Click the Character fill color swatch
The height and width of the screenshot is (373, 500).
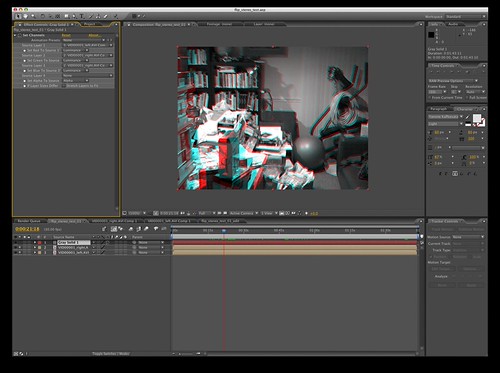[477, 118]
